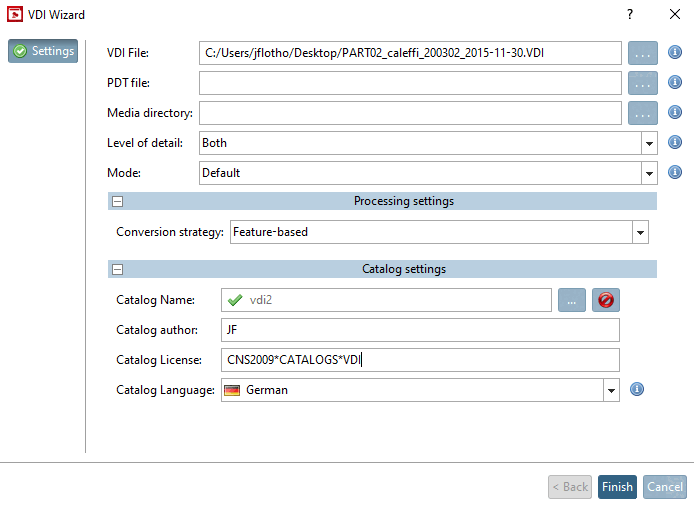Open the Mode info icon

point(675,173)
